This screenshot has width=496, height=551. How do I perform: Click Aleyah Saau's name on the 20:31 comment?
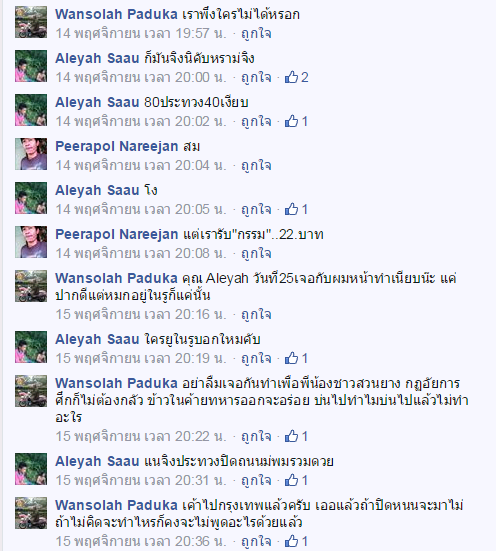pos(97,461)
